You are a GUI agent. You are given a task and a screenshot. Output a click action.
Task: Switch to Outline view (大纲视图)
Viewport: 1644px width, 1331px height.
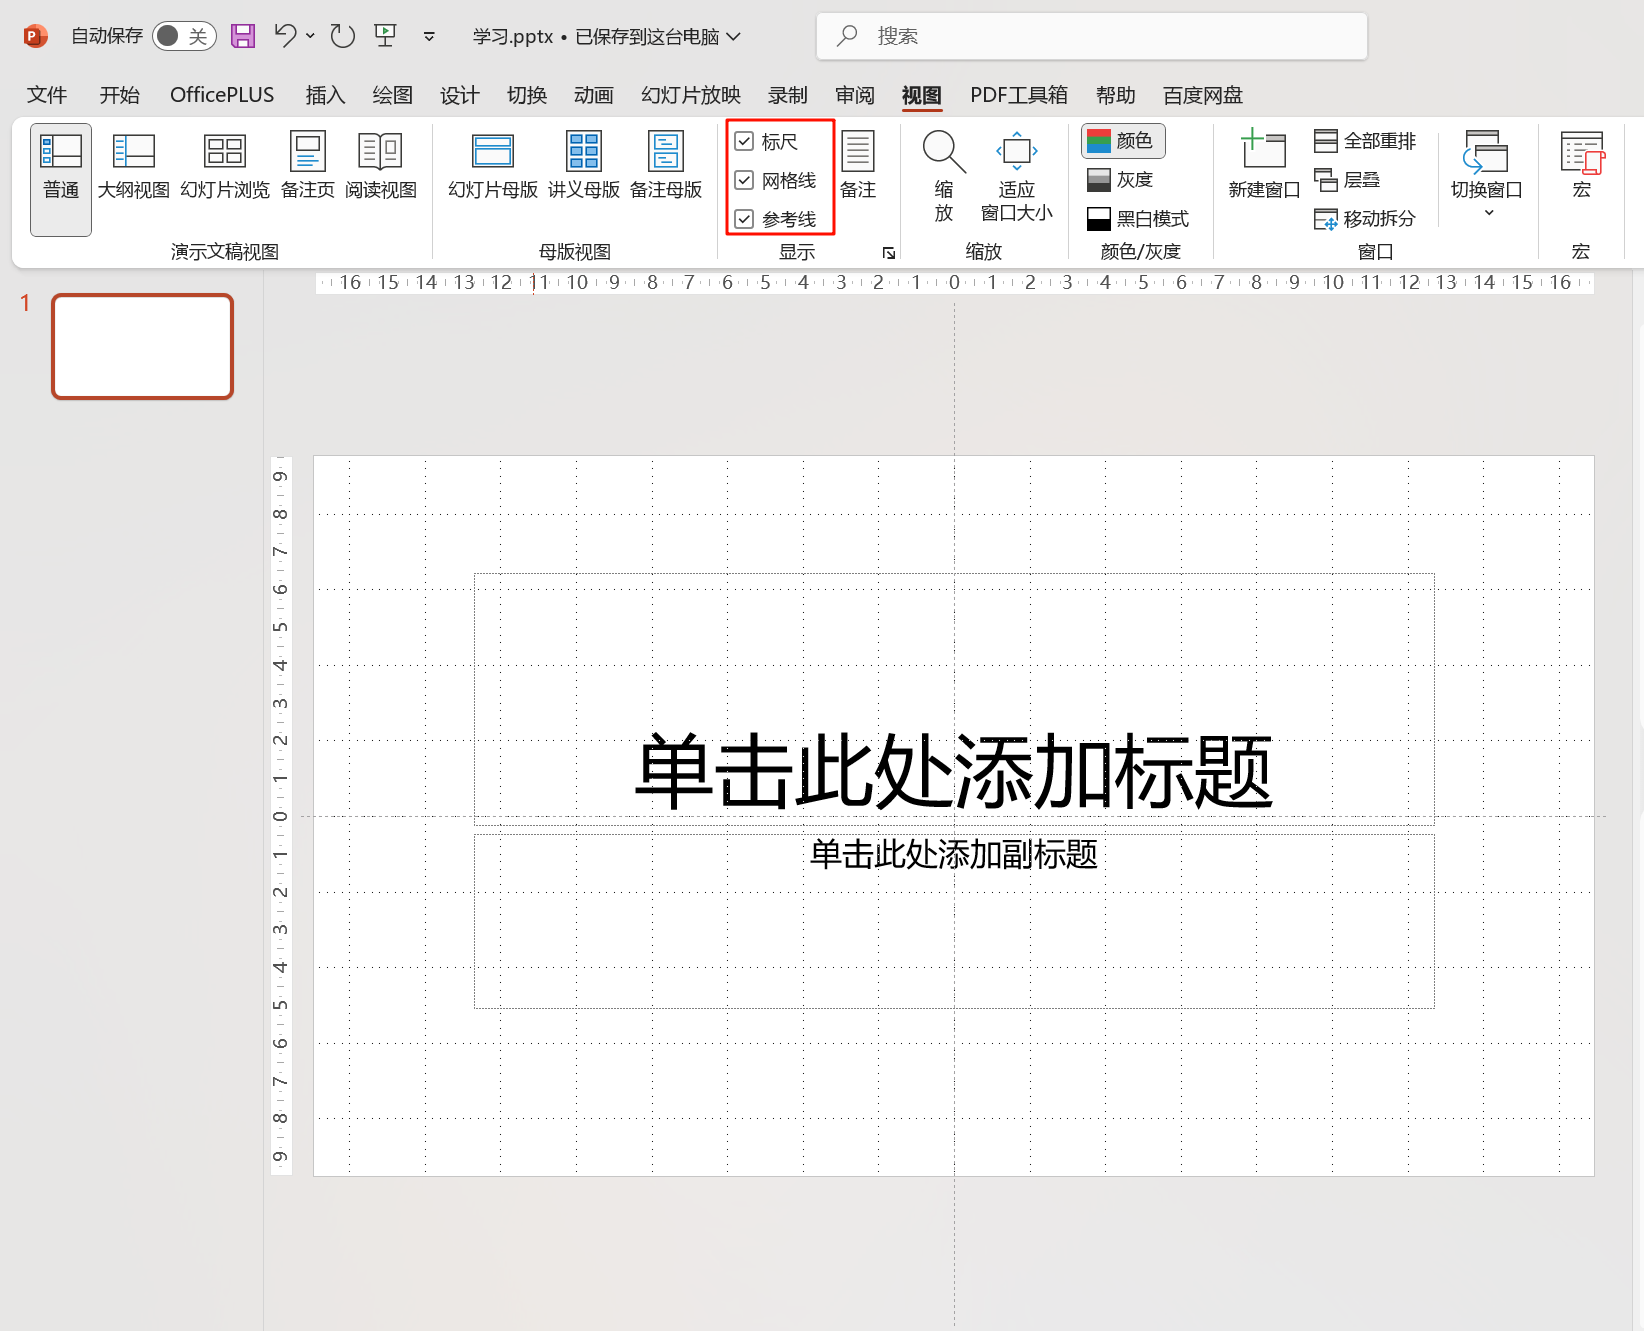133,166
